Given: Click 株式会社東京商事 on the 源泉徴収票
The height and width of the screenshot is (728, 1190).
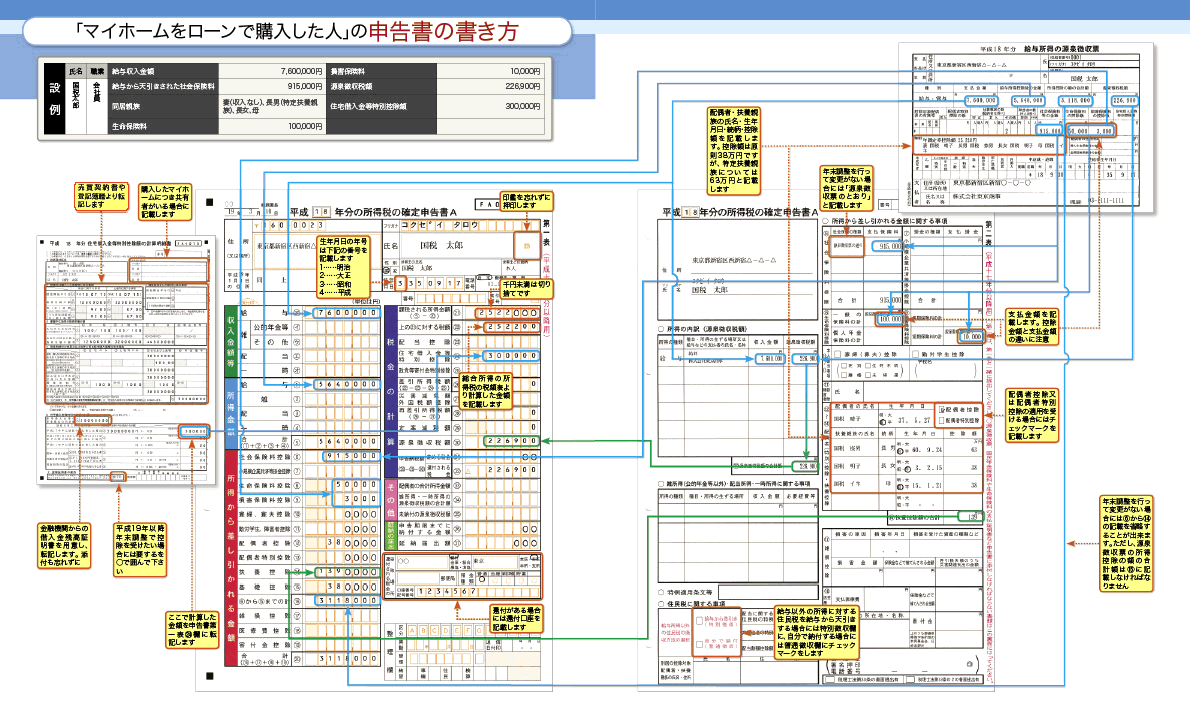Looking at the screenshot, I should (976, 197).
